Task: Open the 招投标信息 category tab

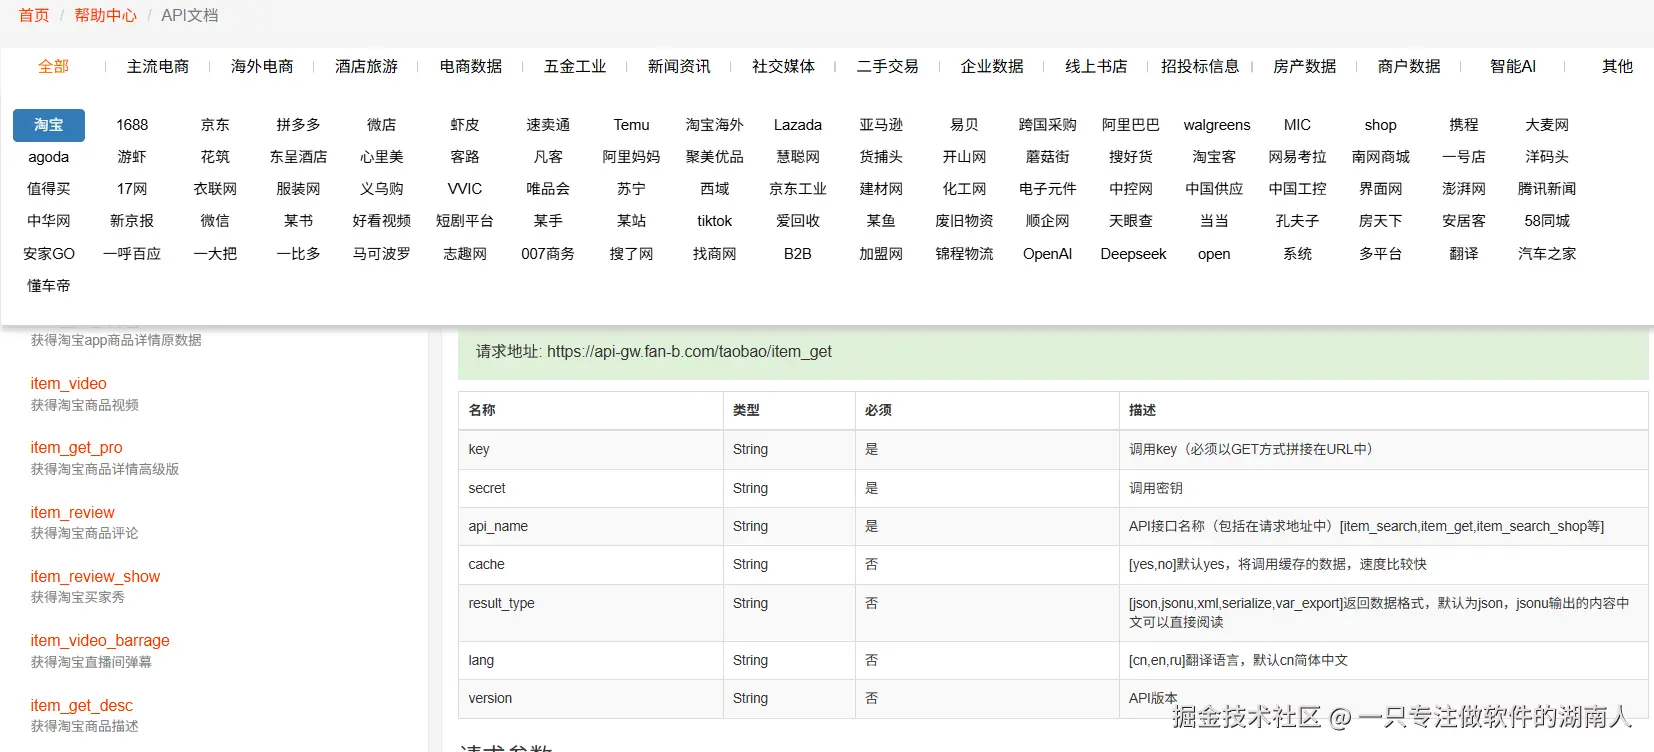Action: pyautogui.click(x=1200, y=66)
